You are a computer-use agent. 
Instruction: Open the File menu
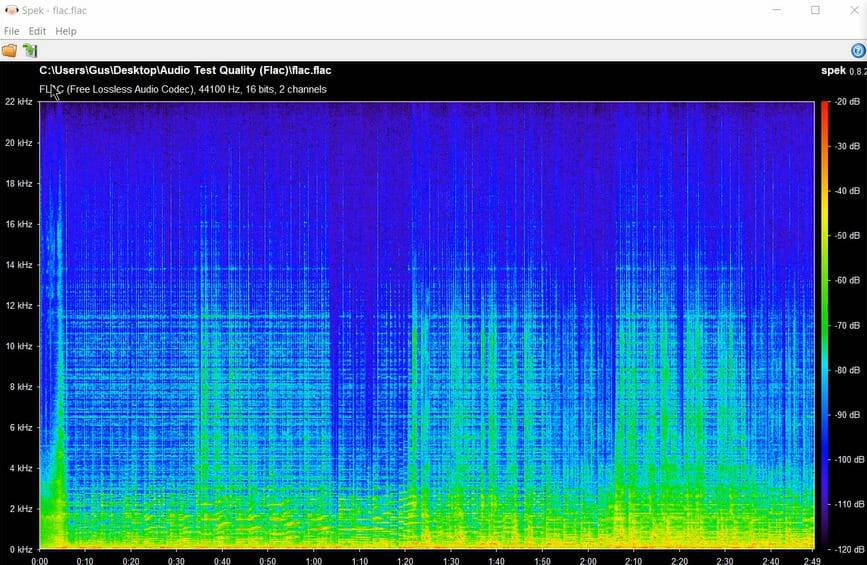[12, 31]
